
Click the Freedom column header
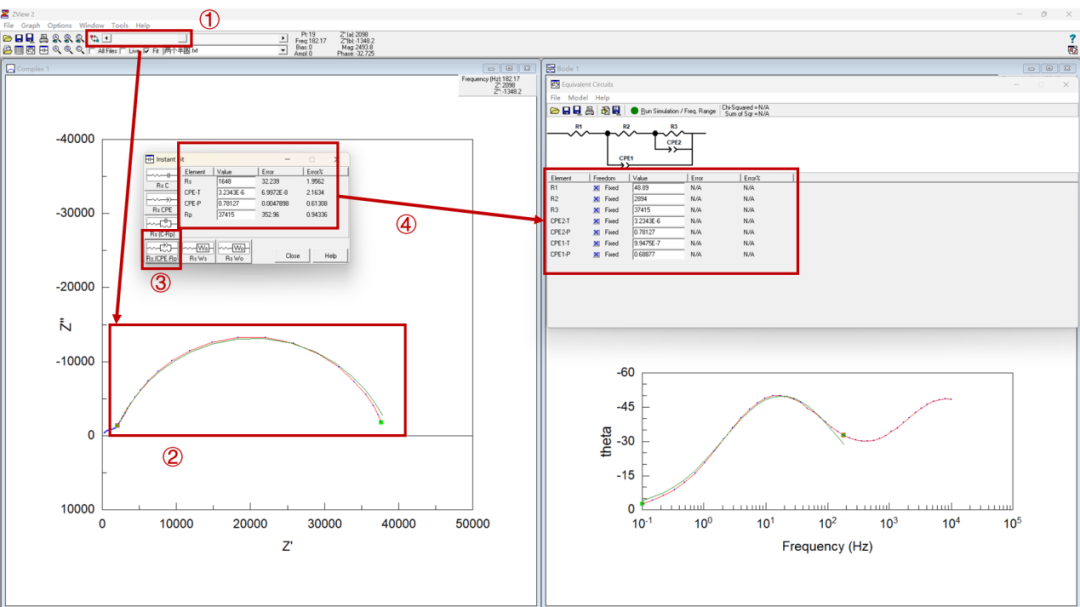point(609,178)
